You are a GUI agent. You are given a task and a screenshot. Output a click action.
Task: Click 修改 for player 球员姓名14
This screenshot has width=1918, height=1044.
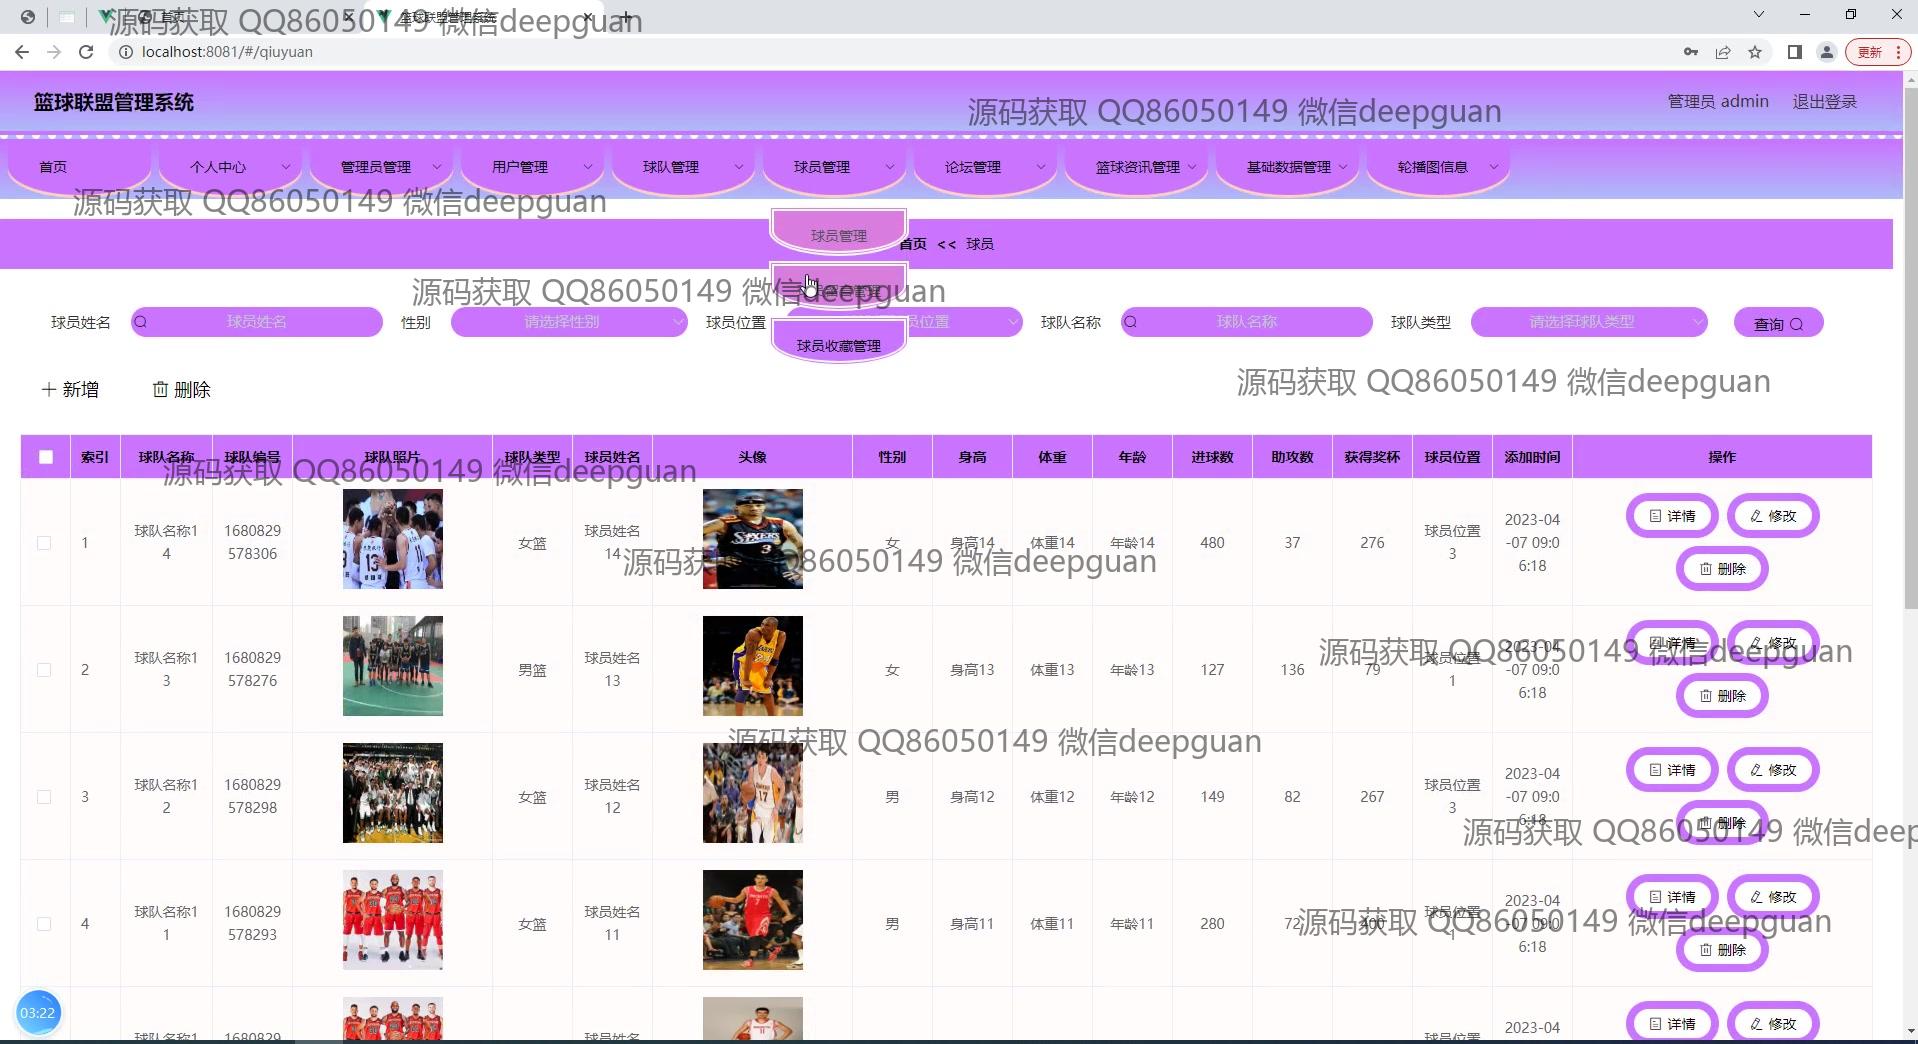coord(1773,516)
